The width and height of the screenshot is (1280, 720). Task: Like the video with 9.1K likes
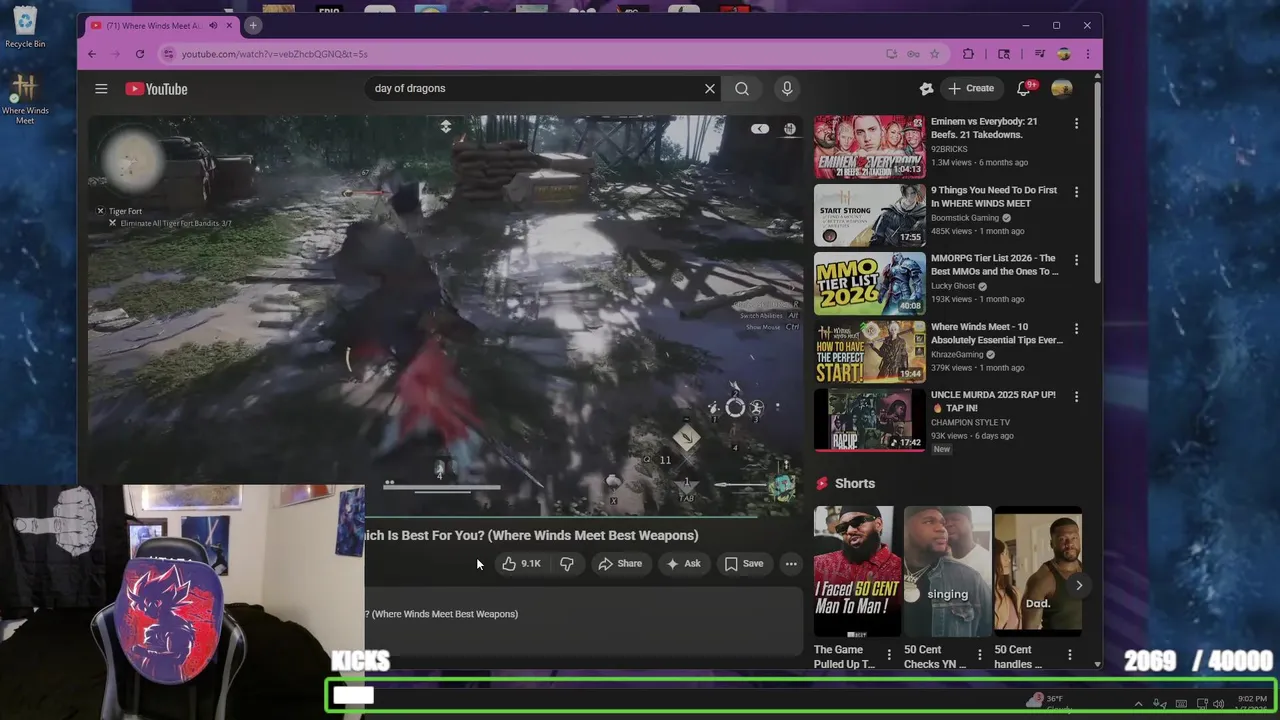(x=521, y=564)
